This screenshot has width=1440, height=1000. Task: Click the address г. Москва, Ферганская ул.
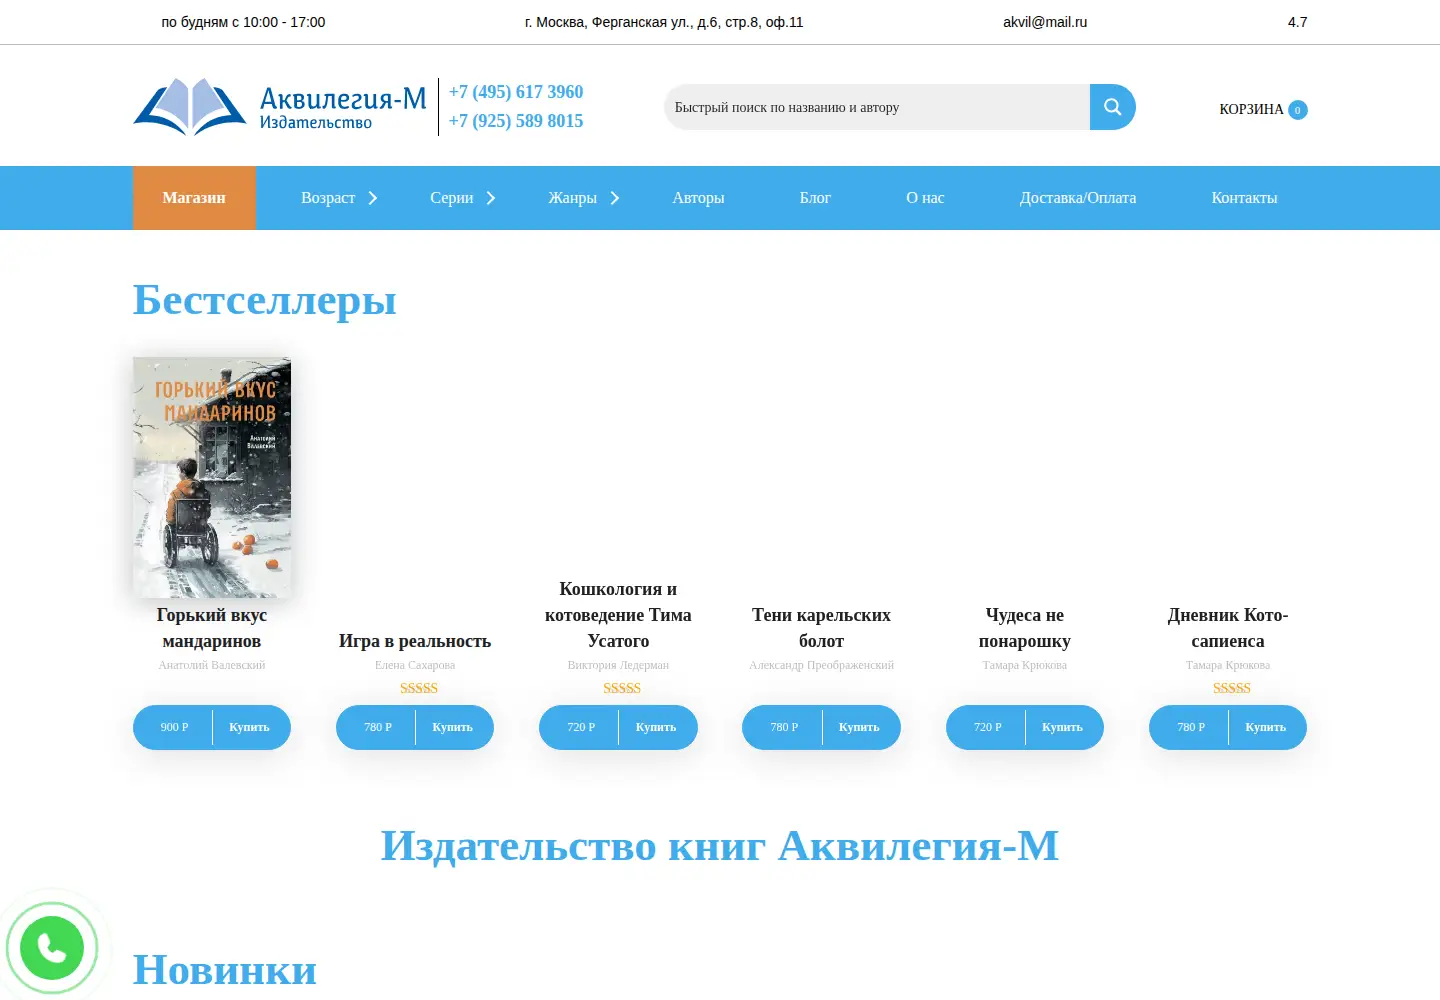(x=664, y=22)
